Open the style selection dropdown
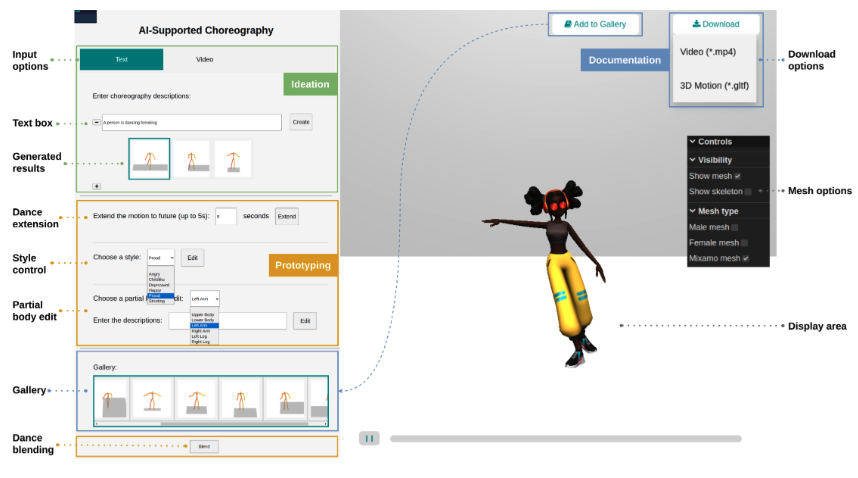Viewport: 858px width, 478px height. (x=160, y=257)
